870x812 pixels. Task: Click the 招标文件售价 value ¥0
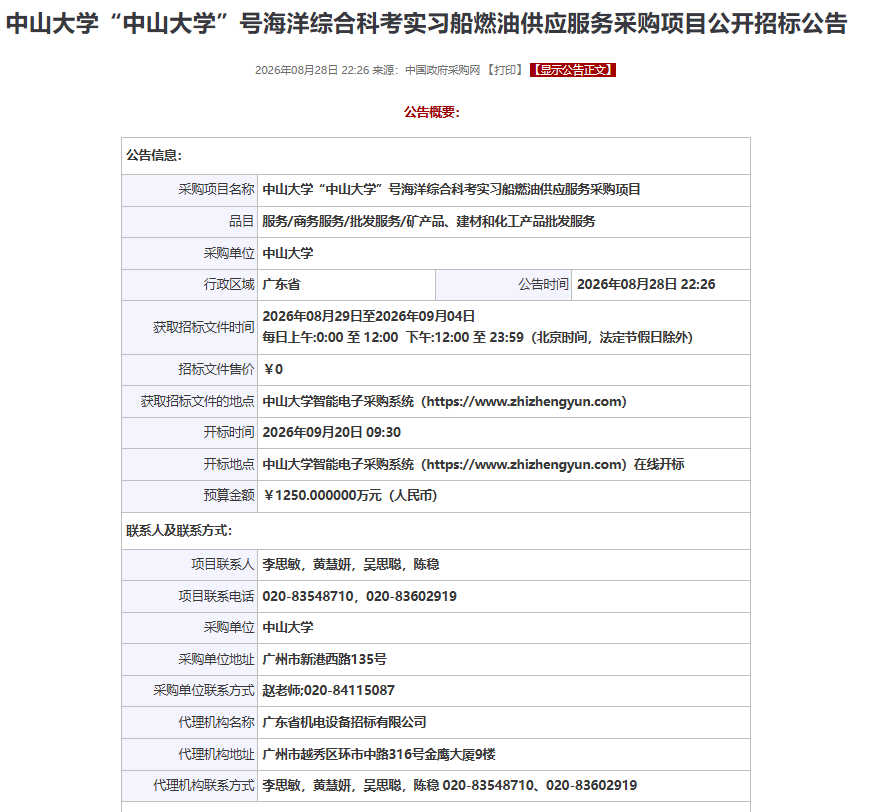tap(273, 370)
